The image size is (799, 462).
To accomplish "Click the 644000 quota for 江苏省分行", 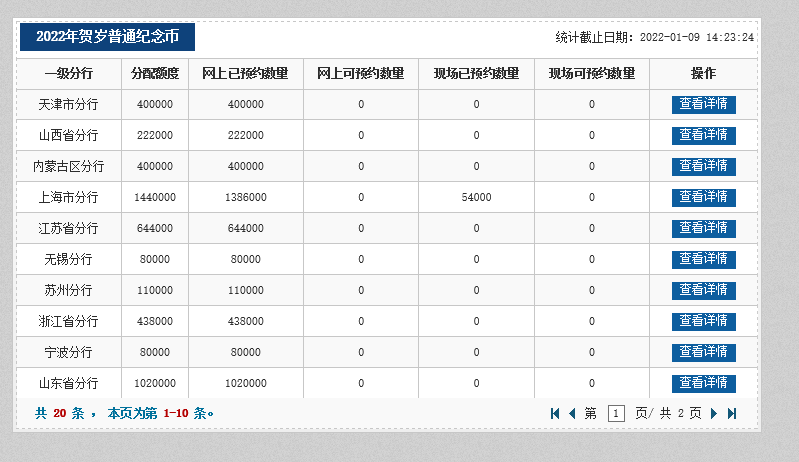I will (x=155, y=229).
